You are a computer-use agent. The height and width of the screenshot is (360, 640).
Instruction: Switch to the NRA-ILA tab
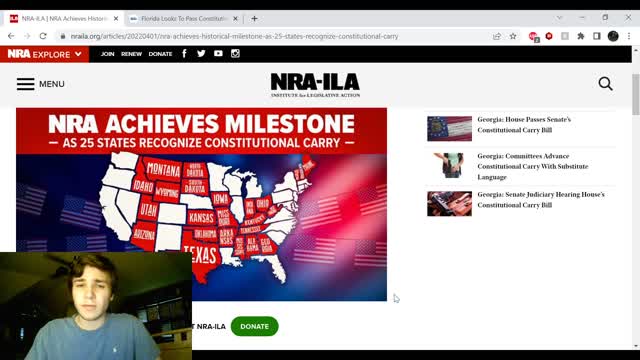[x=63, y=19]
